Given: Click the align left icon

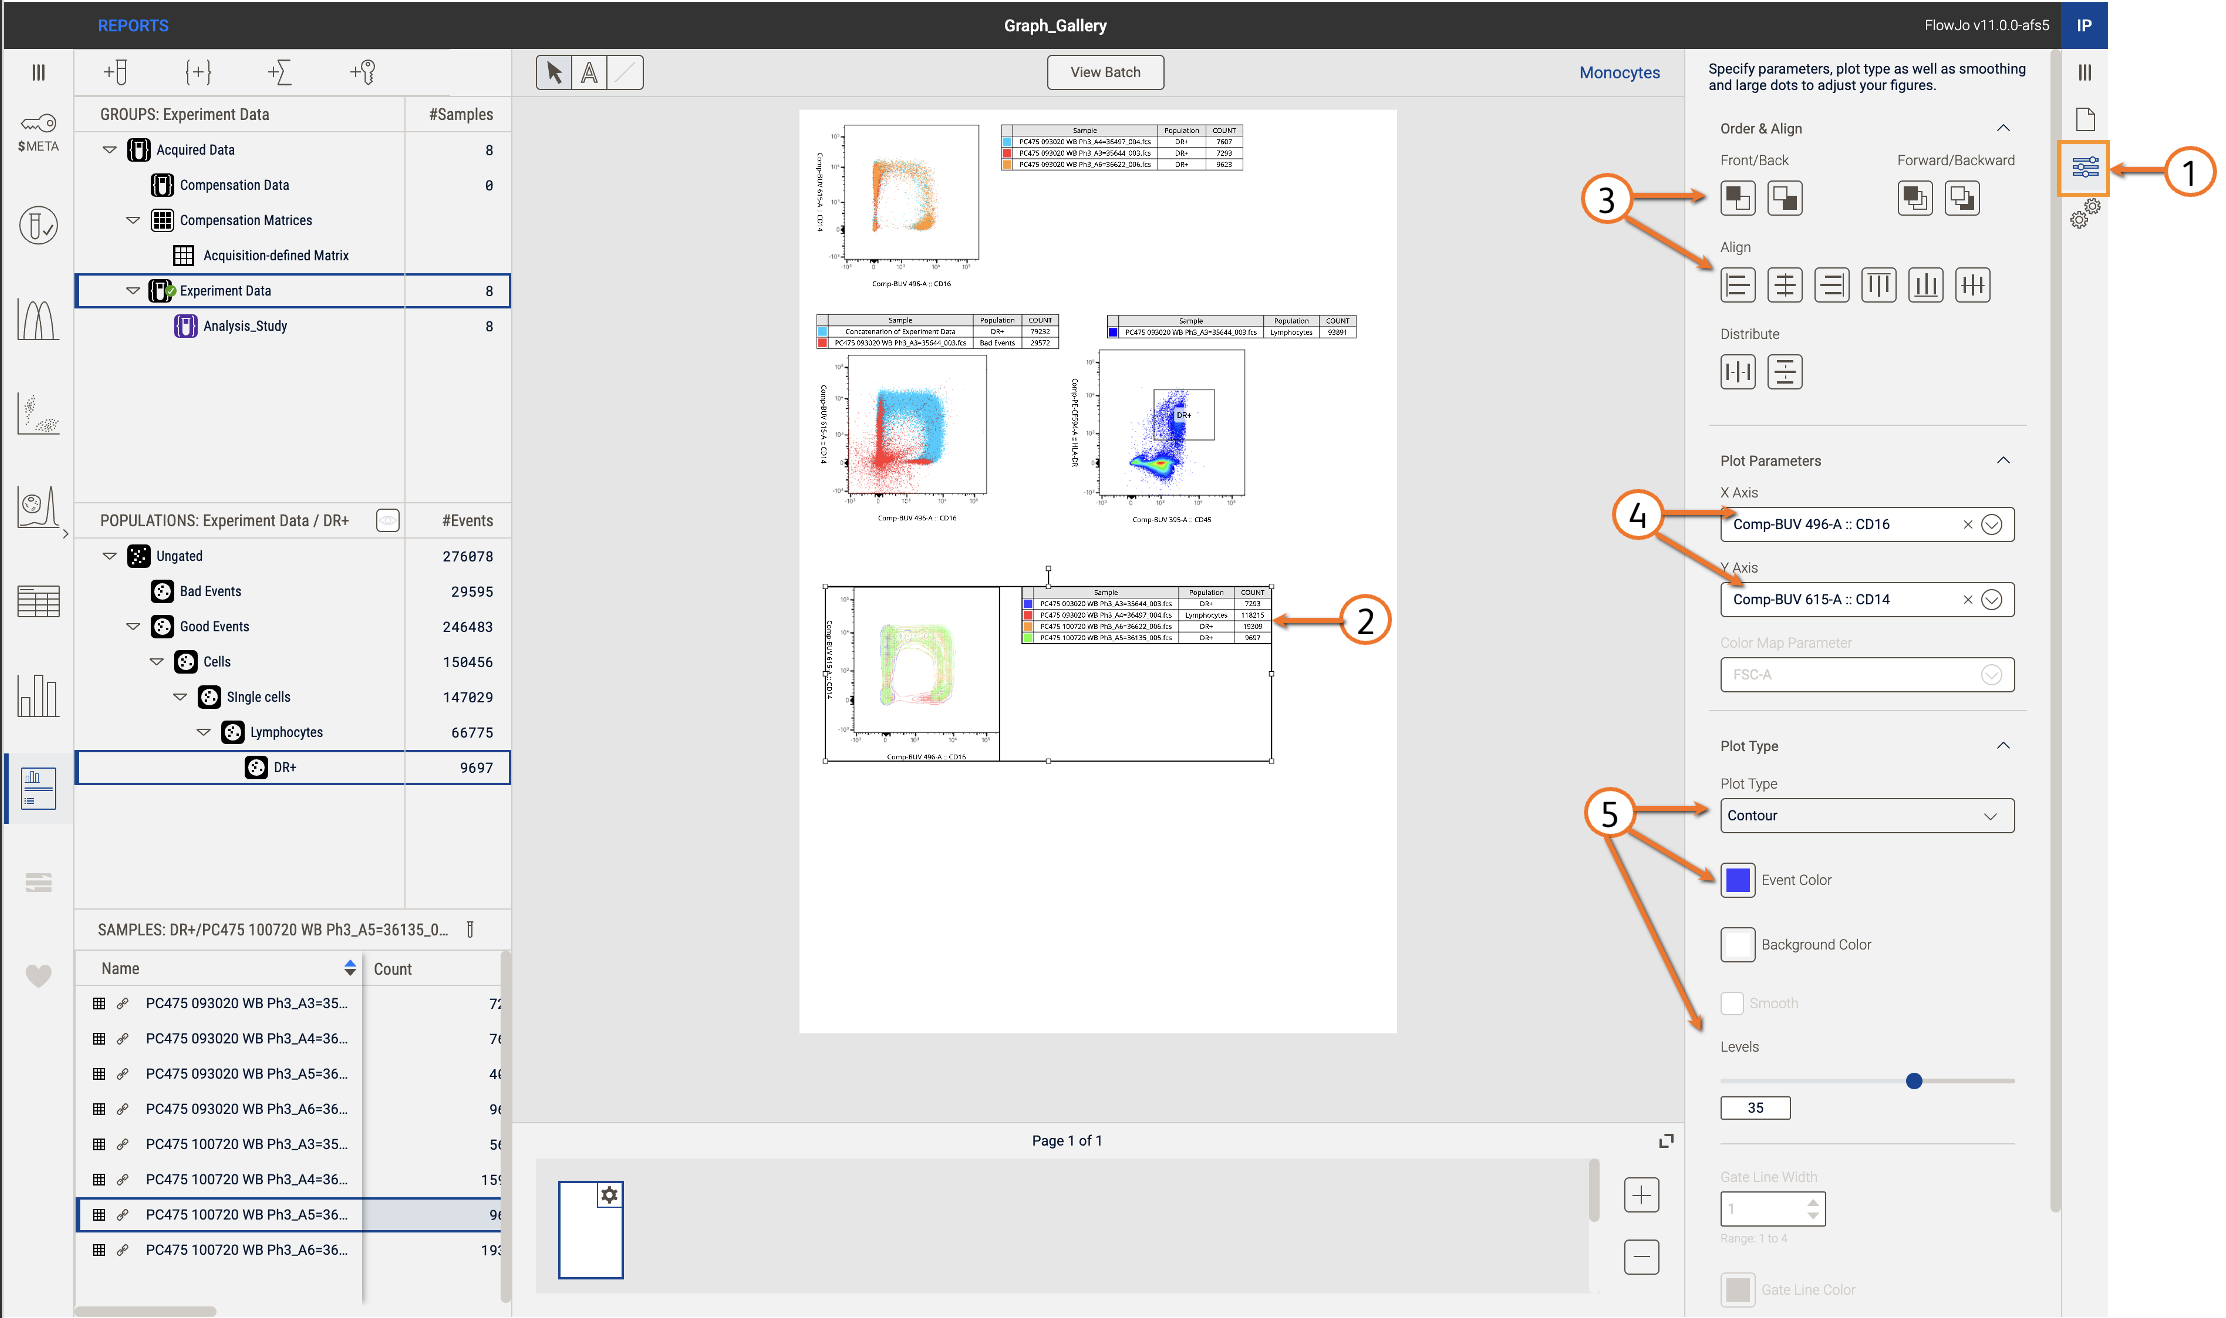Looking at the screenshot, I should (1737, 285).
